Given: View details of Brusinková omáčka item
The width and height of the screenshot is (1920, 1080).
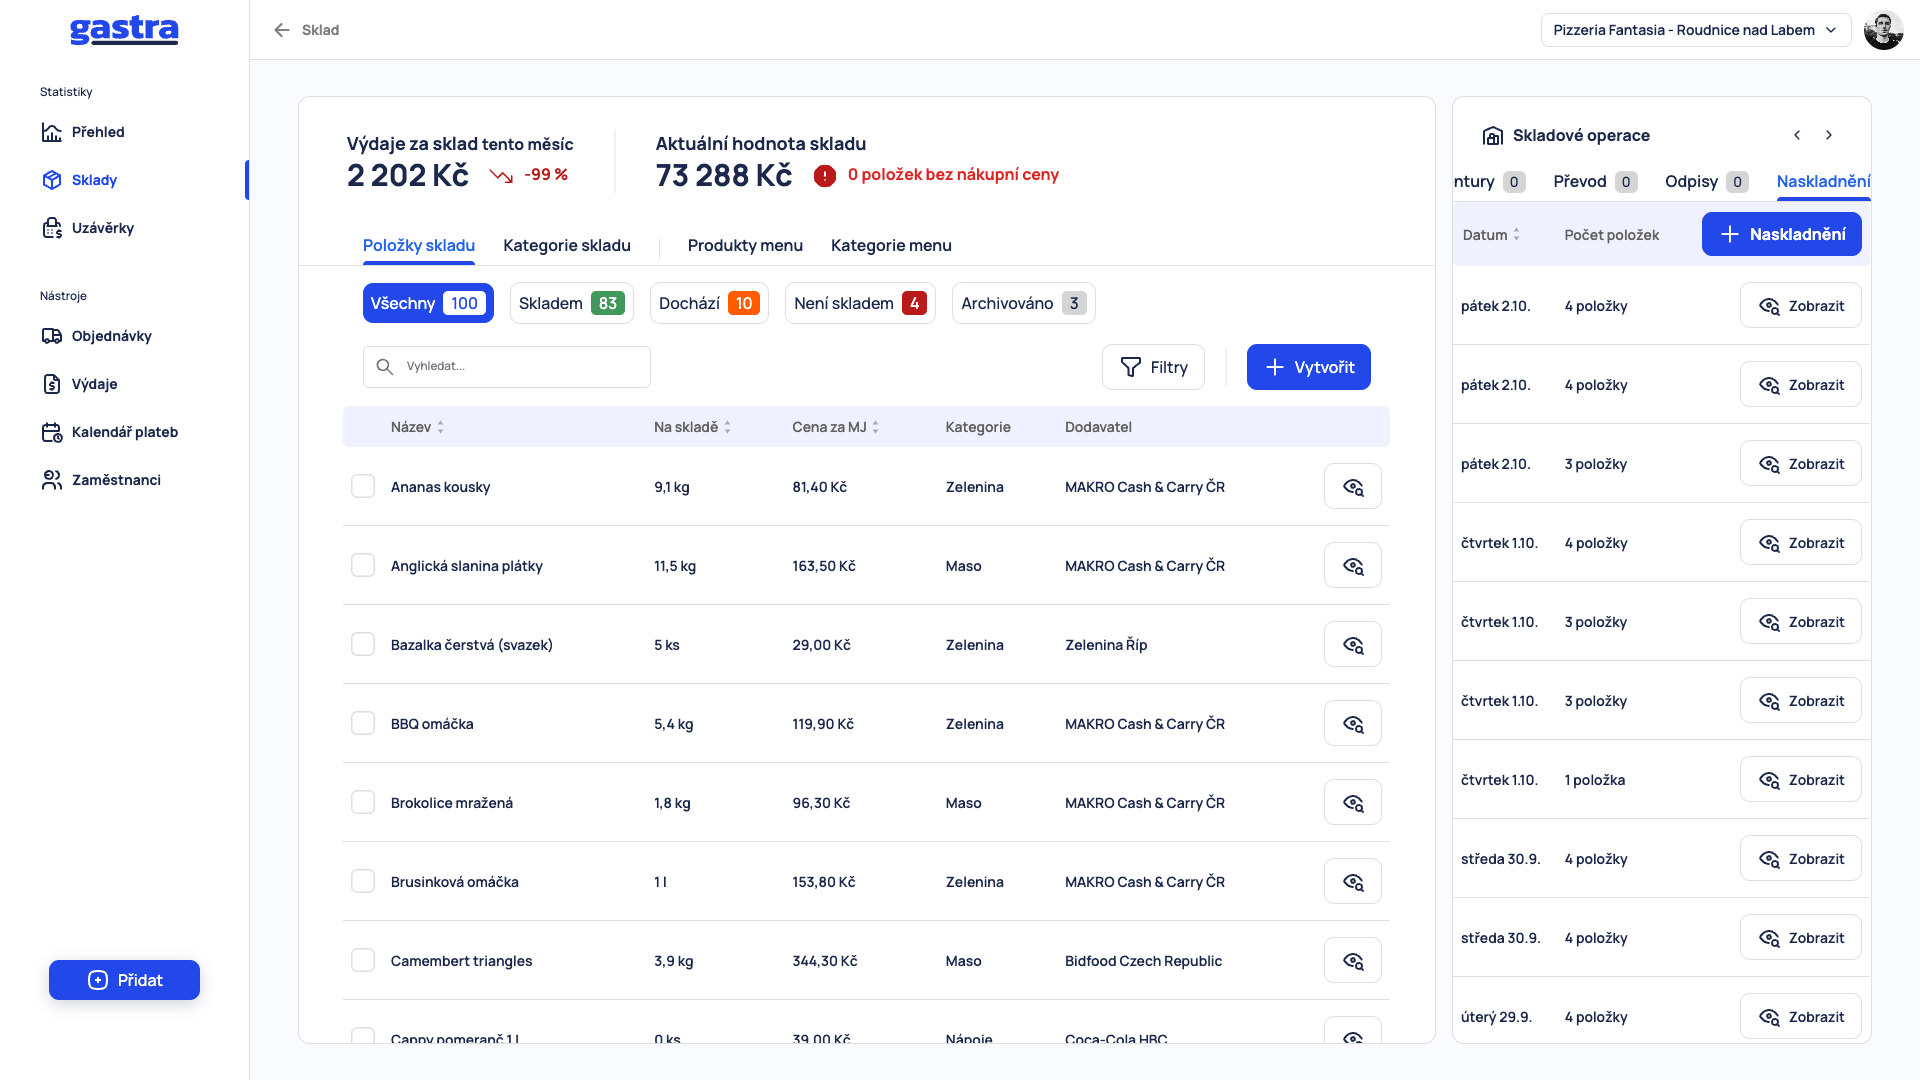Looking at the screenshot, I should pos(1352,881).
